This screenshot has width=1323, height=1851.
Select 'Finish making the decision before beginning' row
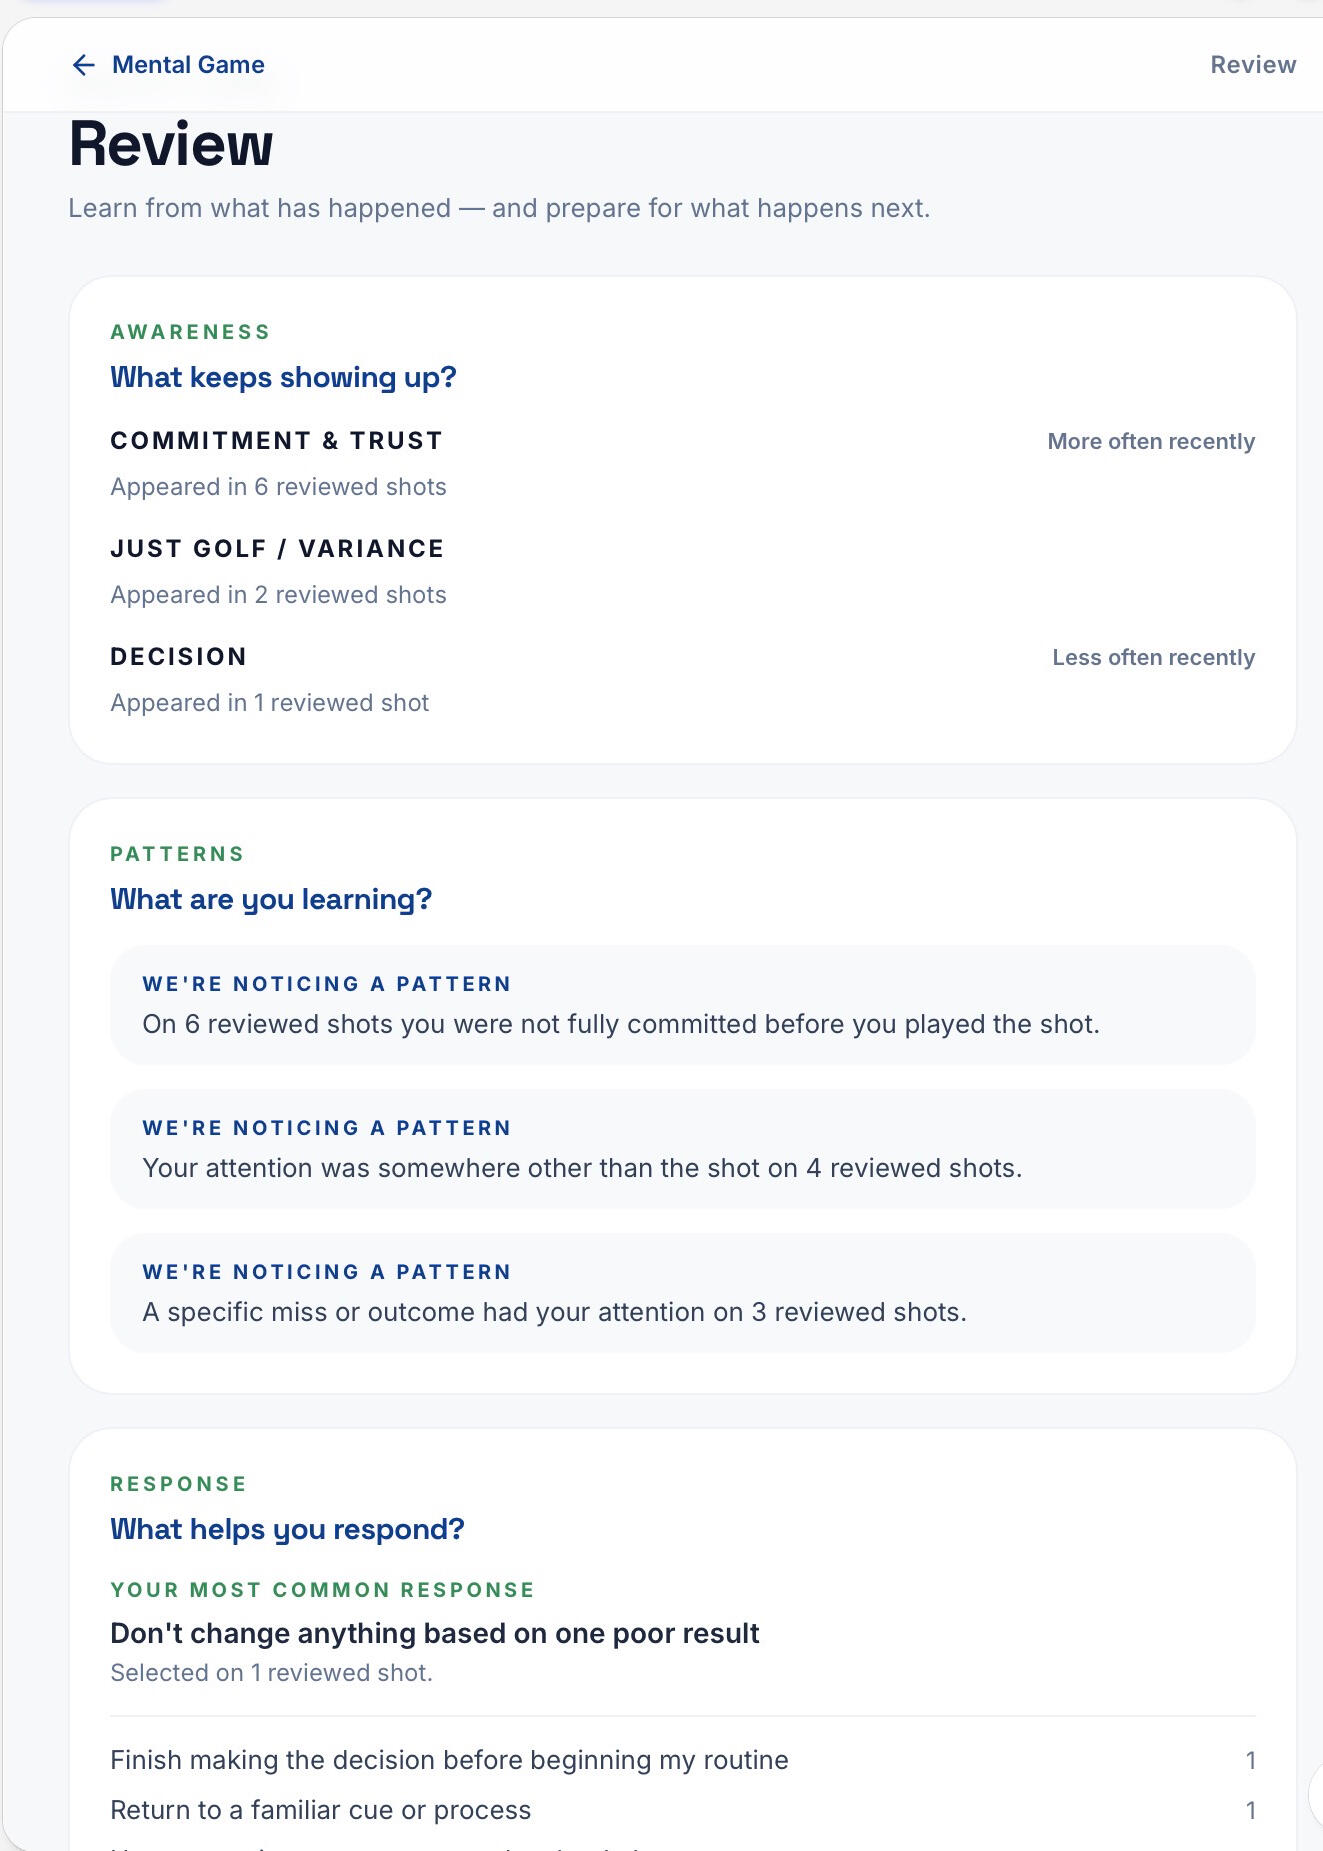tap(682, 1760)
